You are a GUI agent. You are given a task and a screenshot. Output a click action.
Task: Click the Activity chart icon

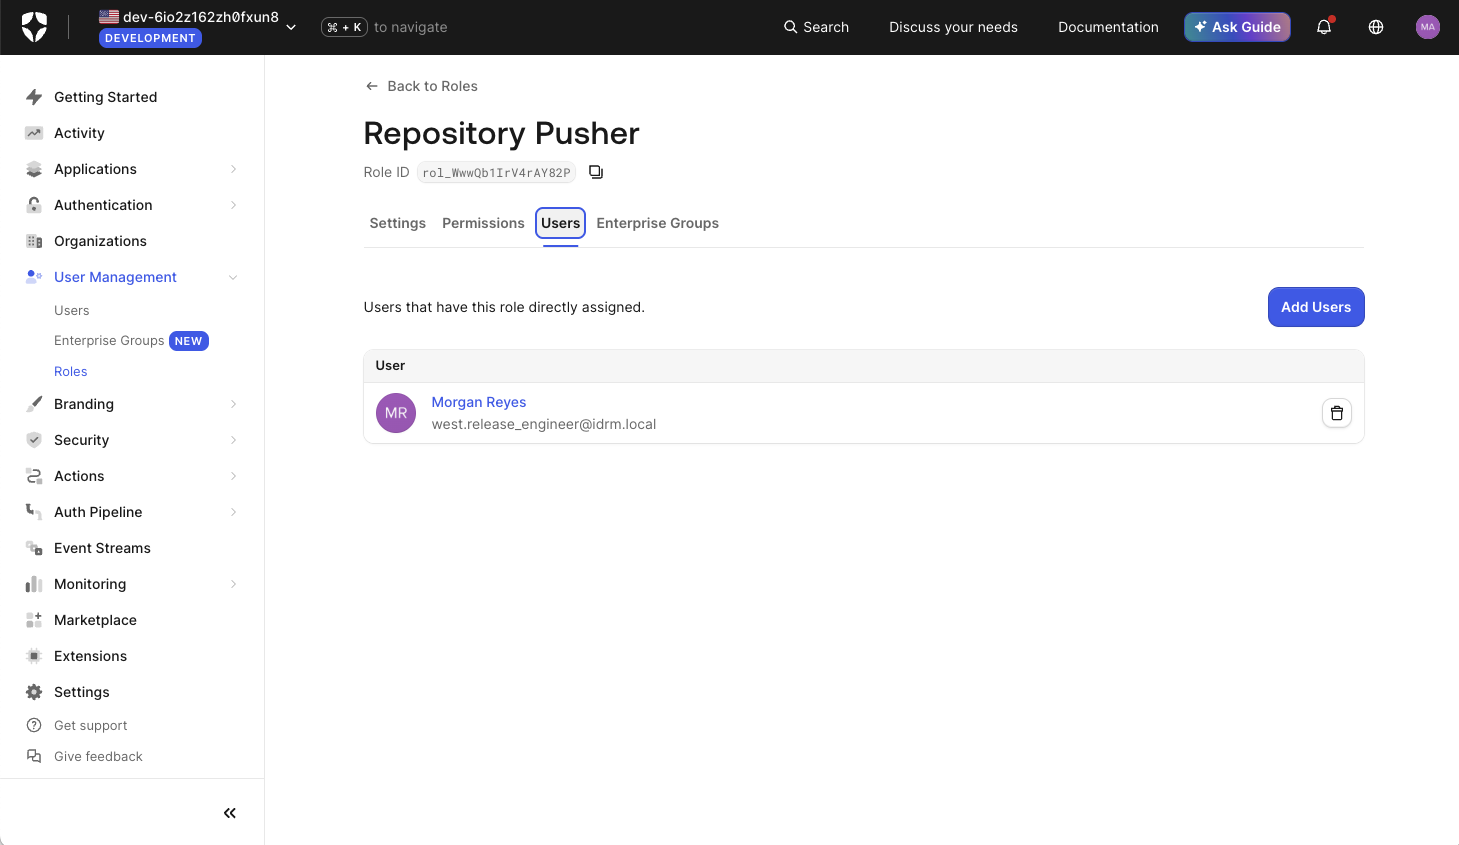point(34,133)
